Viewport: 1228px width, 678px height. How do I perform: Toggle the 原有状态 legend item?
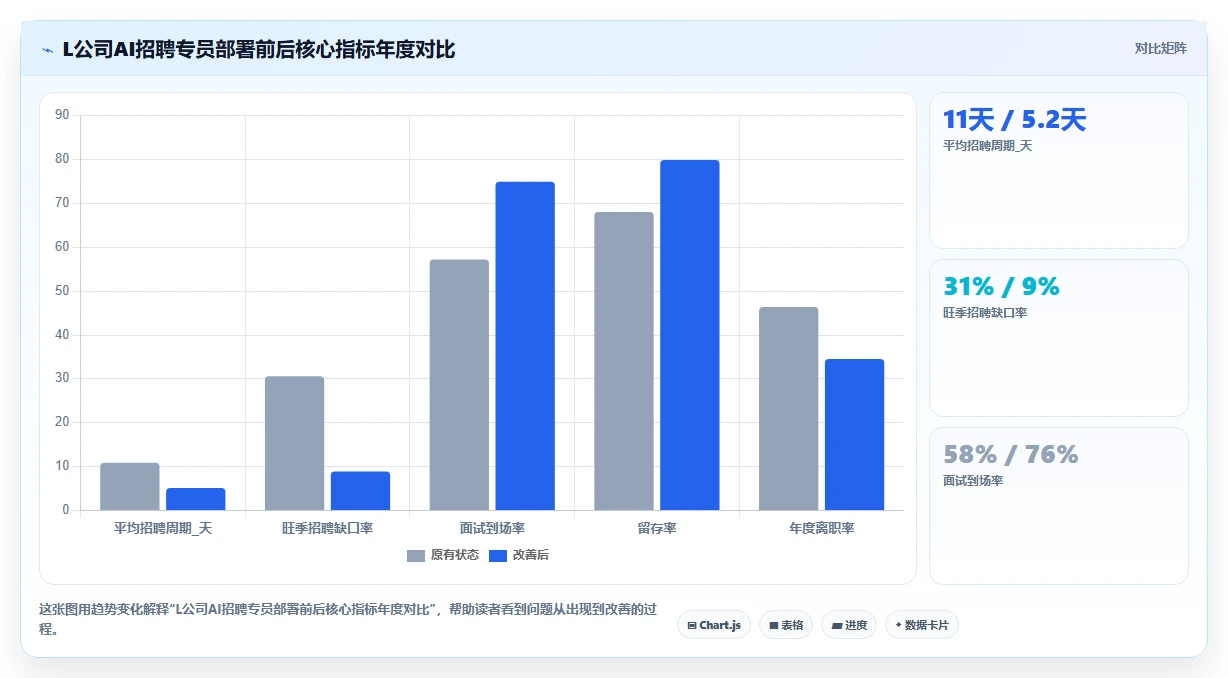(x=443, y=555)
